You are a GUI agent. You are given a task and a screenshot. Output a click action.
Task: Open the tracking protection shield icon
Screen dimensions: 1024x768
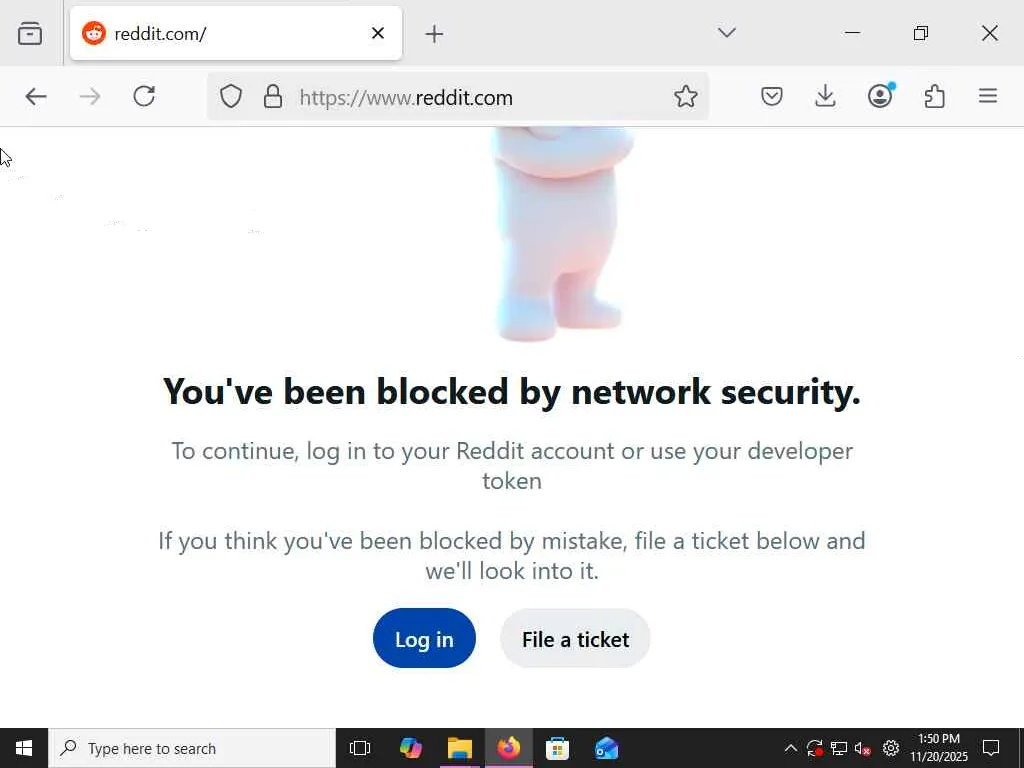pos(231,96)
